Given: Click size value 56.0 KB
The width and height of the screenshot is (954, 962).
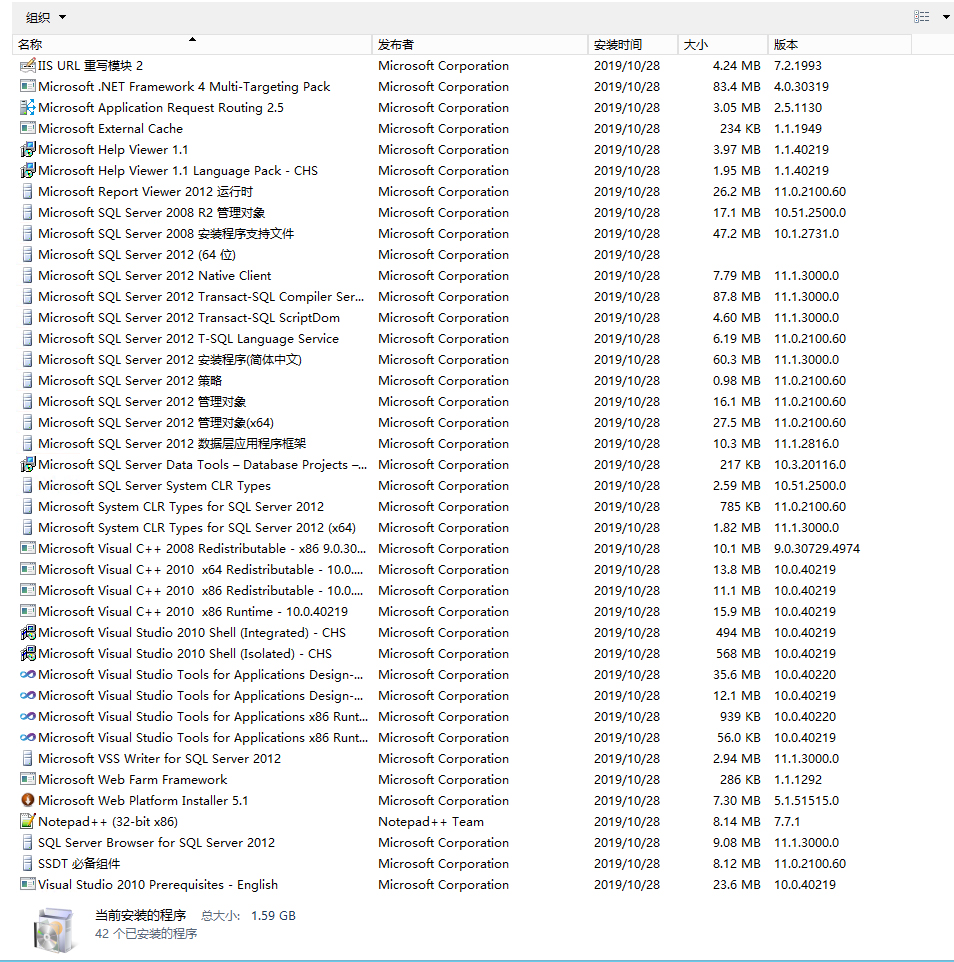Looking at the screenshot, I should 739,737.
